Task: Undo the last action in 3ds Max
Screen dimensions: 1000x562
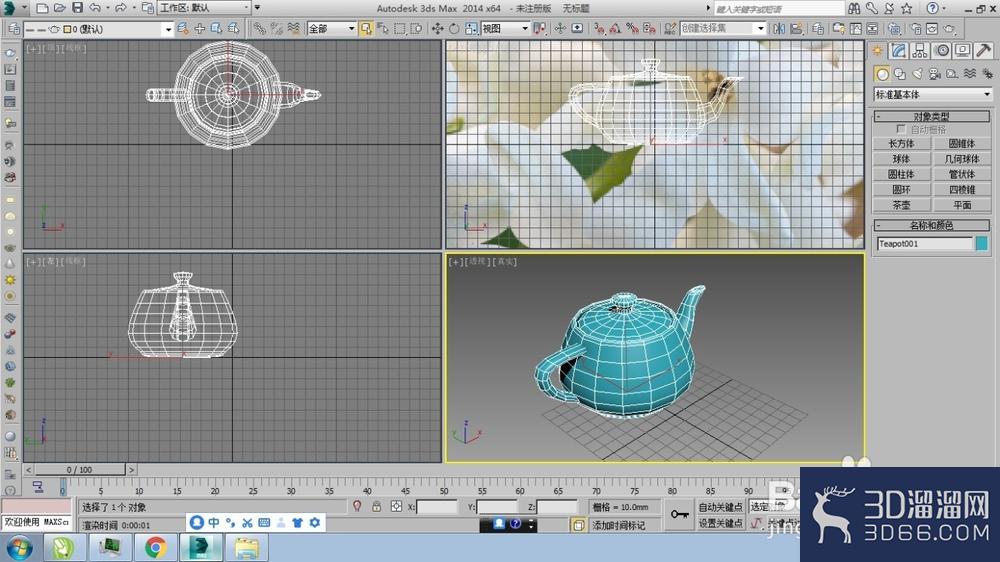Action: [95, 8]
